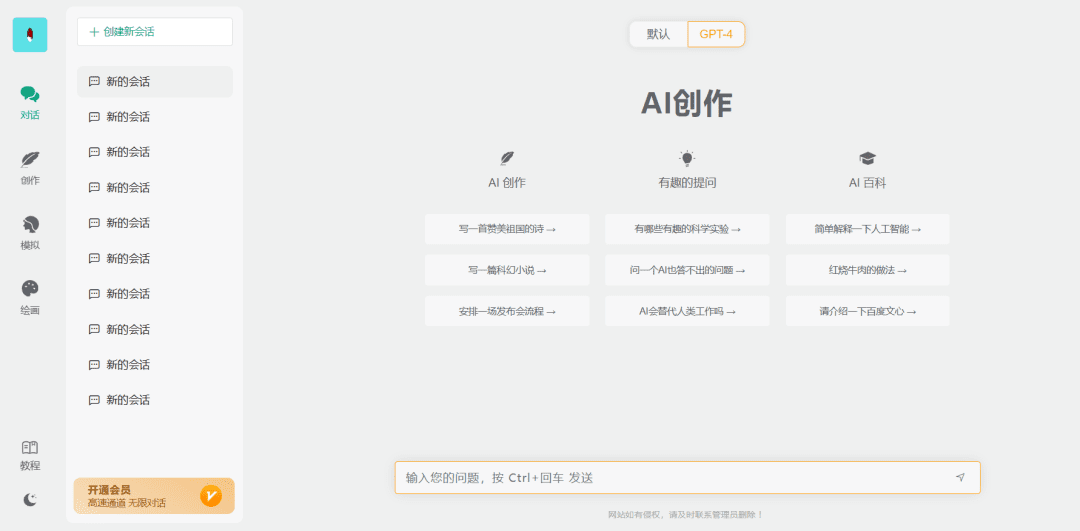Focus the question input field
1080x531 pixels.
tap(687, 477)
